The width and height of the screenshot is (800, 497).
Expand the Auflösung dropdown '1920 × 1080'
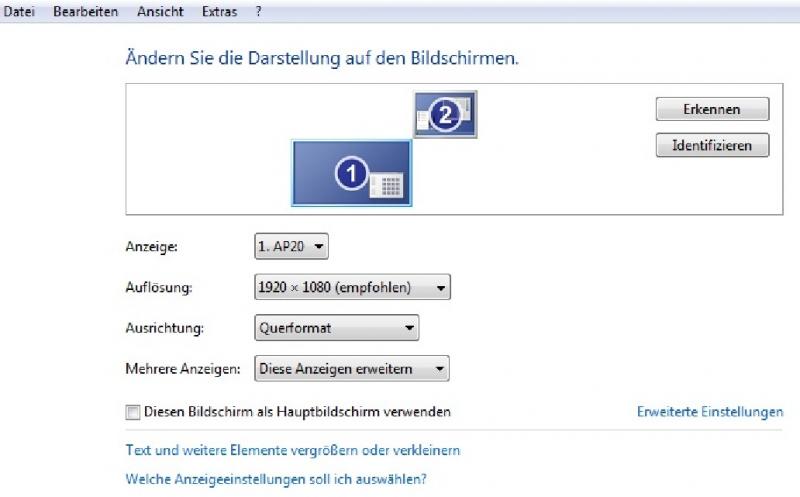point(352,288)
